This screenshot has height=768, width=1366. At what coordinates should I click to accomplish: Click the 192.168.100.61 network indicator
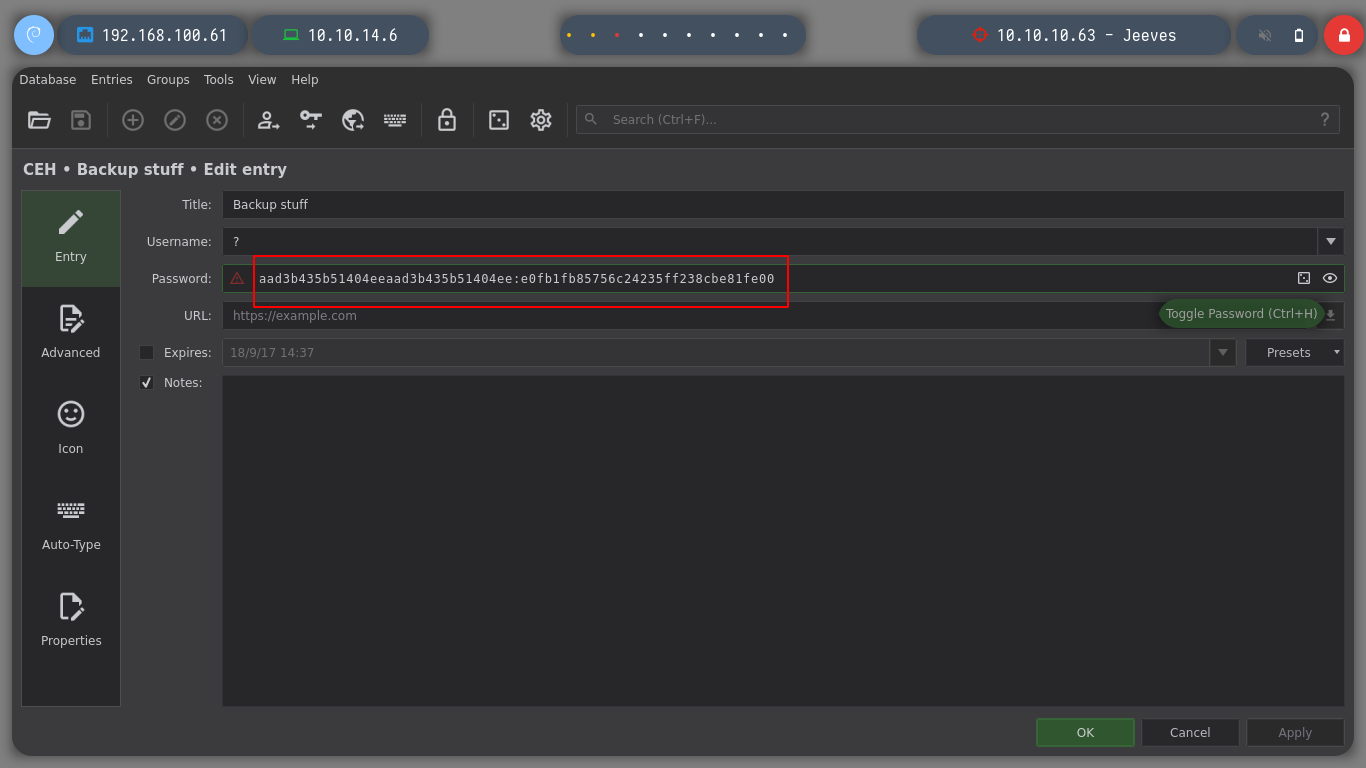pos(153,35)
